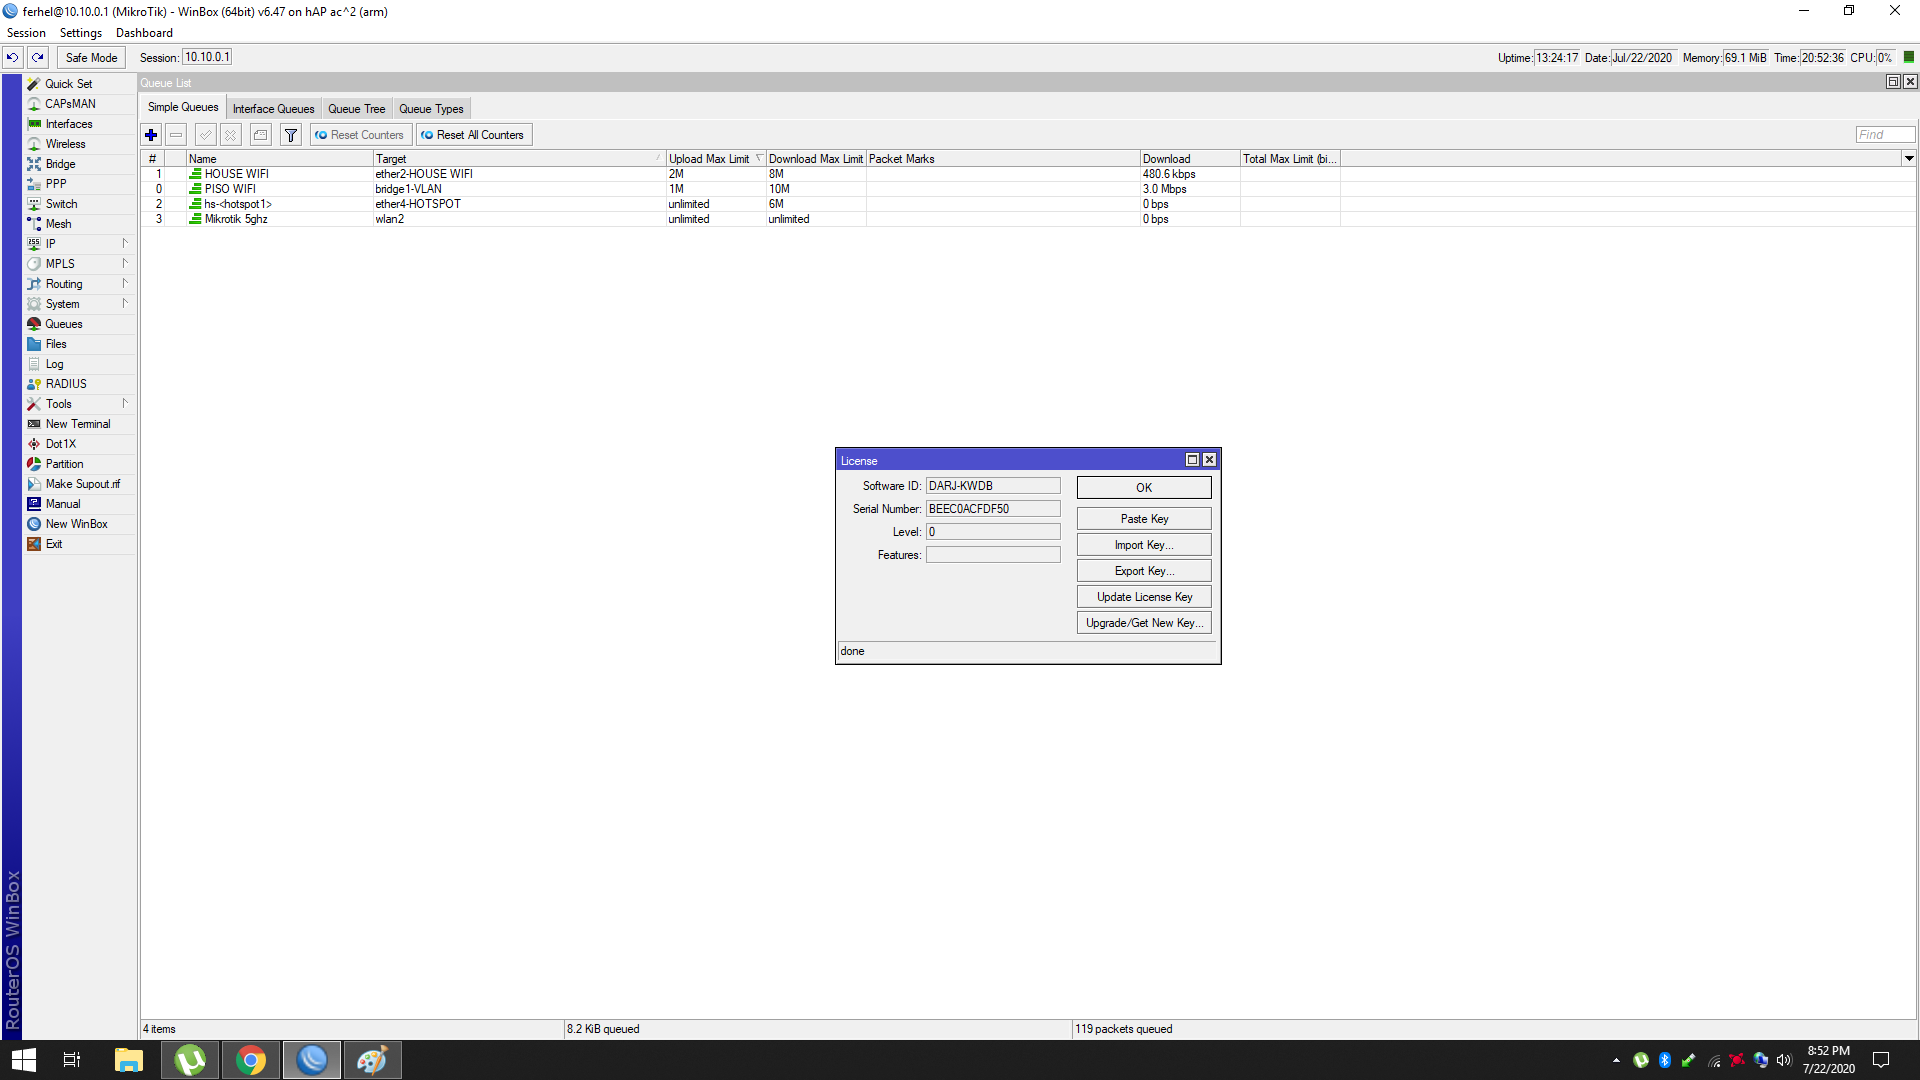
Task: Click Reset All Counters button
Action: click(x=474, y=135)
